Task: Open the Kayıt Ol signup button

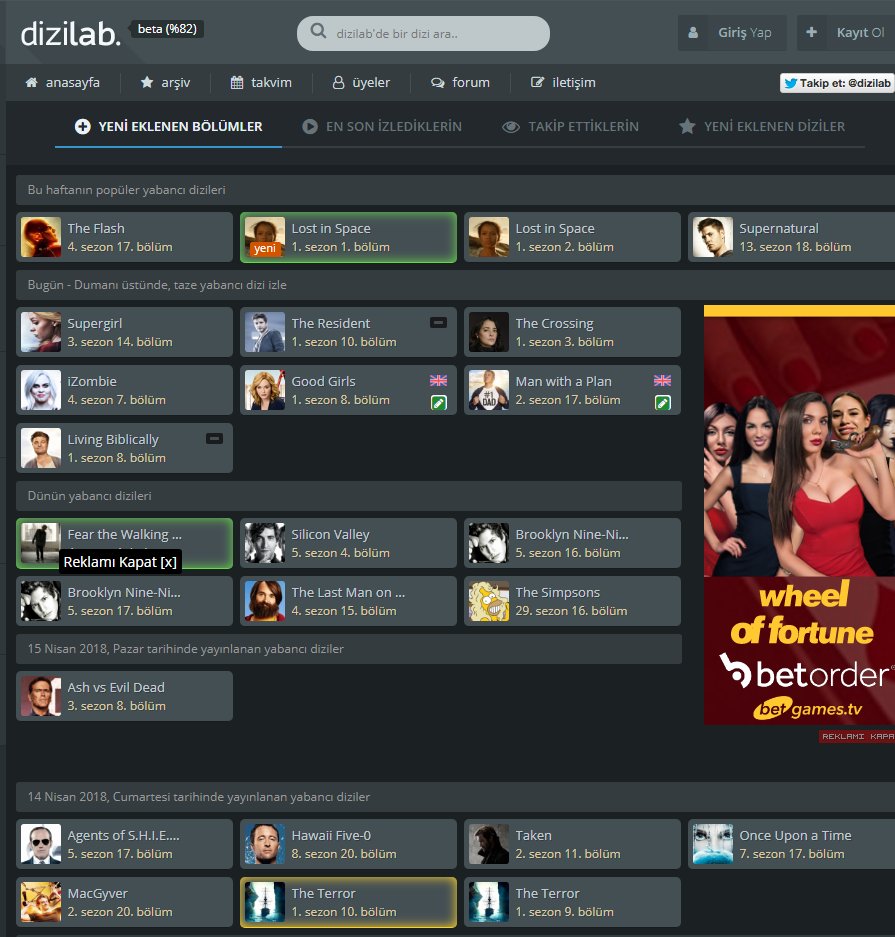Action: pos(845,32)
